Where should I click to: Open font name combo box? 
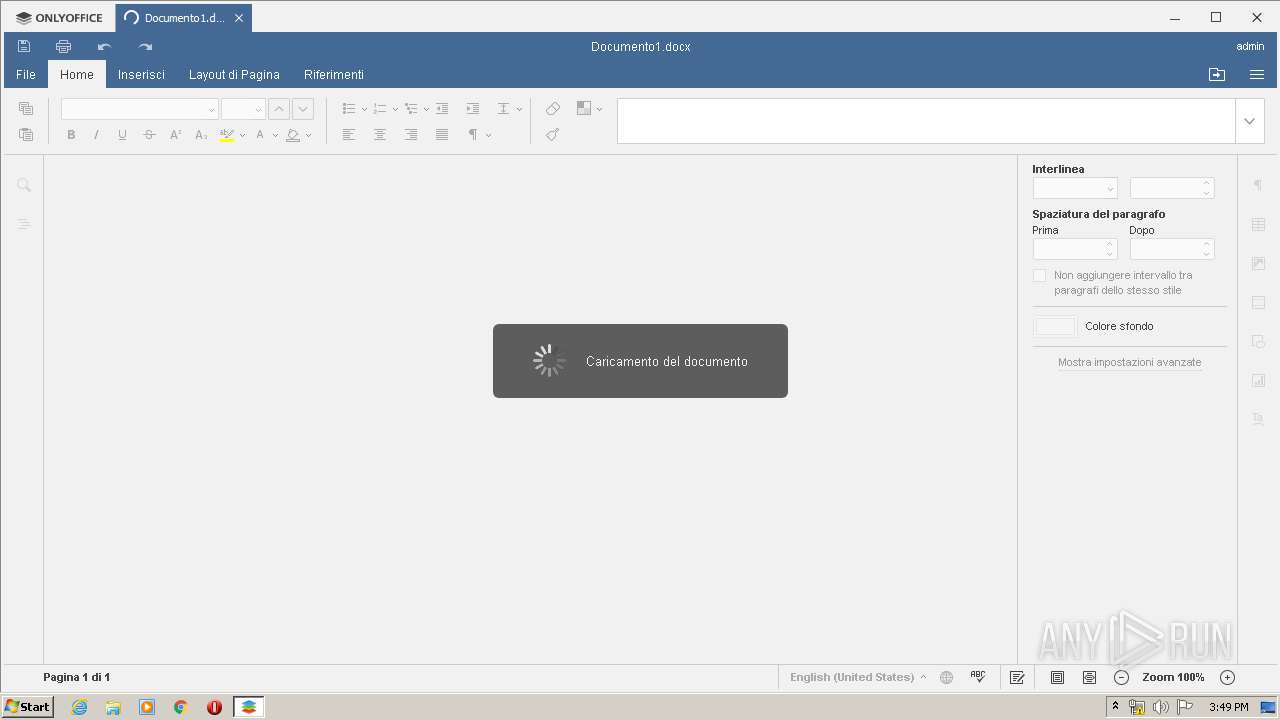(x=140, y=109)
